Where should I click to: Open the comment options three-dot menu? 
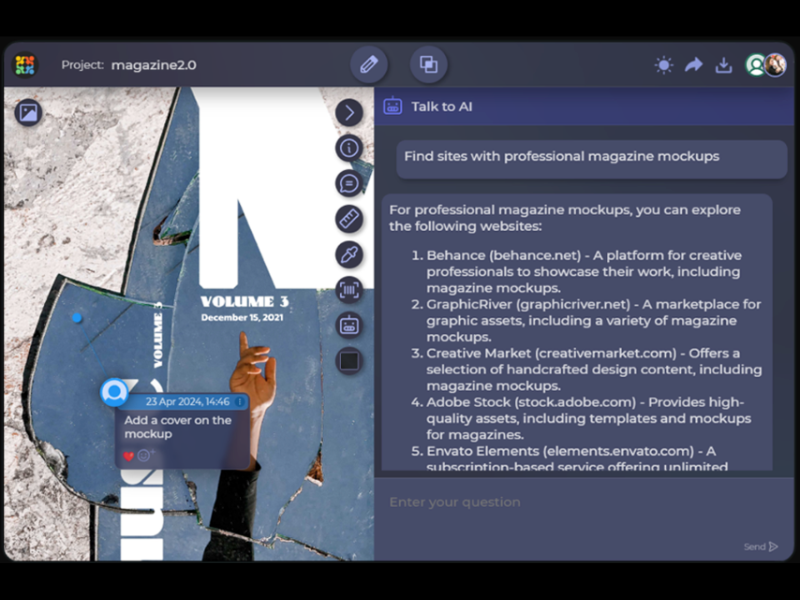point(240,402)
